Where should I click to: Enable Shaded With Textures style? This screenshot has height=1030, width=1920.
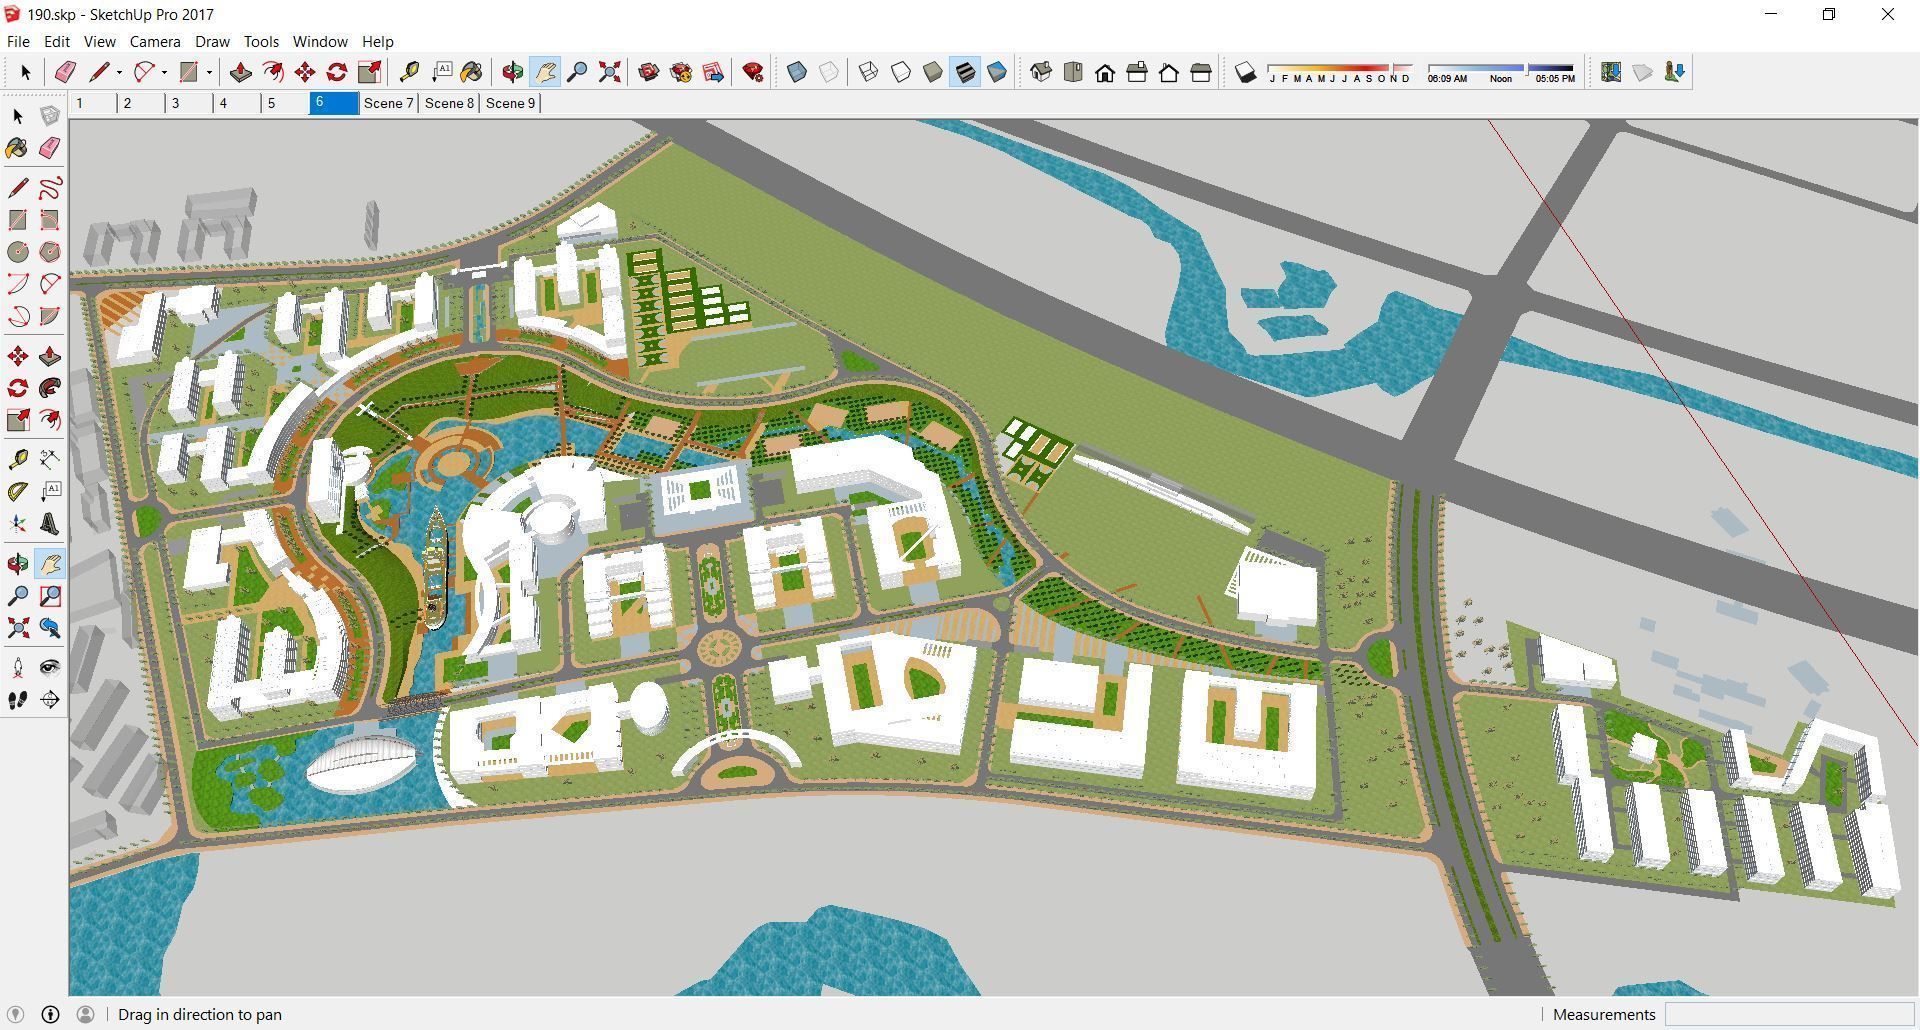[x=965, y=72]
